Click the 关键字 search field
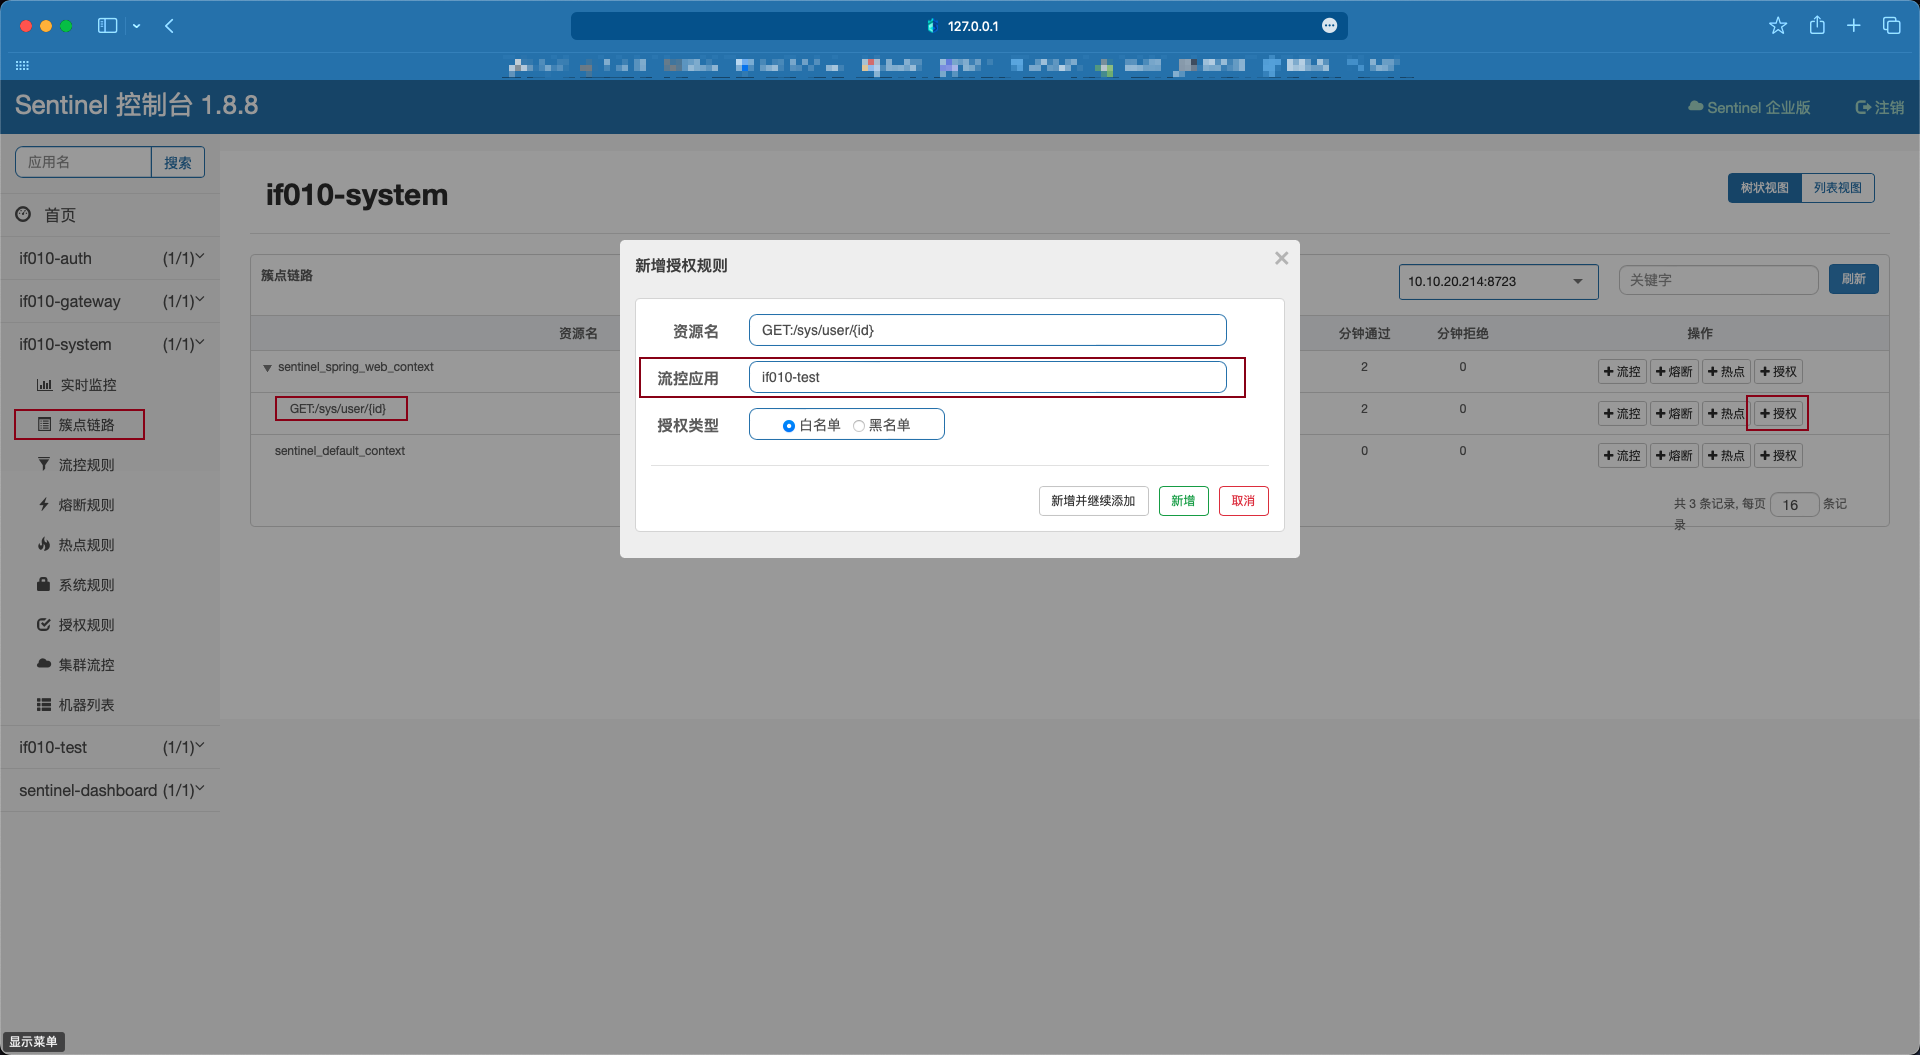This screenshot has height=1055, width=1920. (x=1718, y=280)
